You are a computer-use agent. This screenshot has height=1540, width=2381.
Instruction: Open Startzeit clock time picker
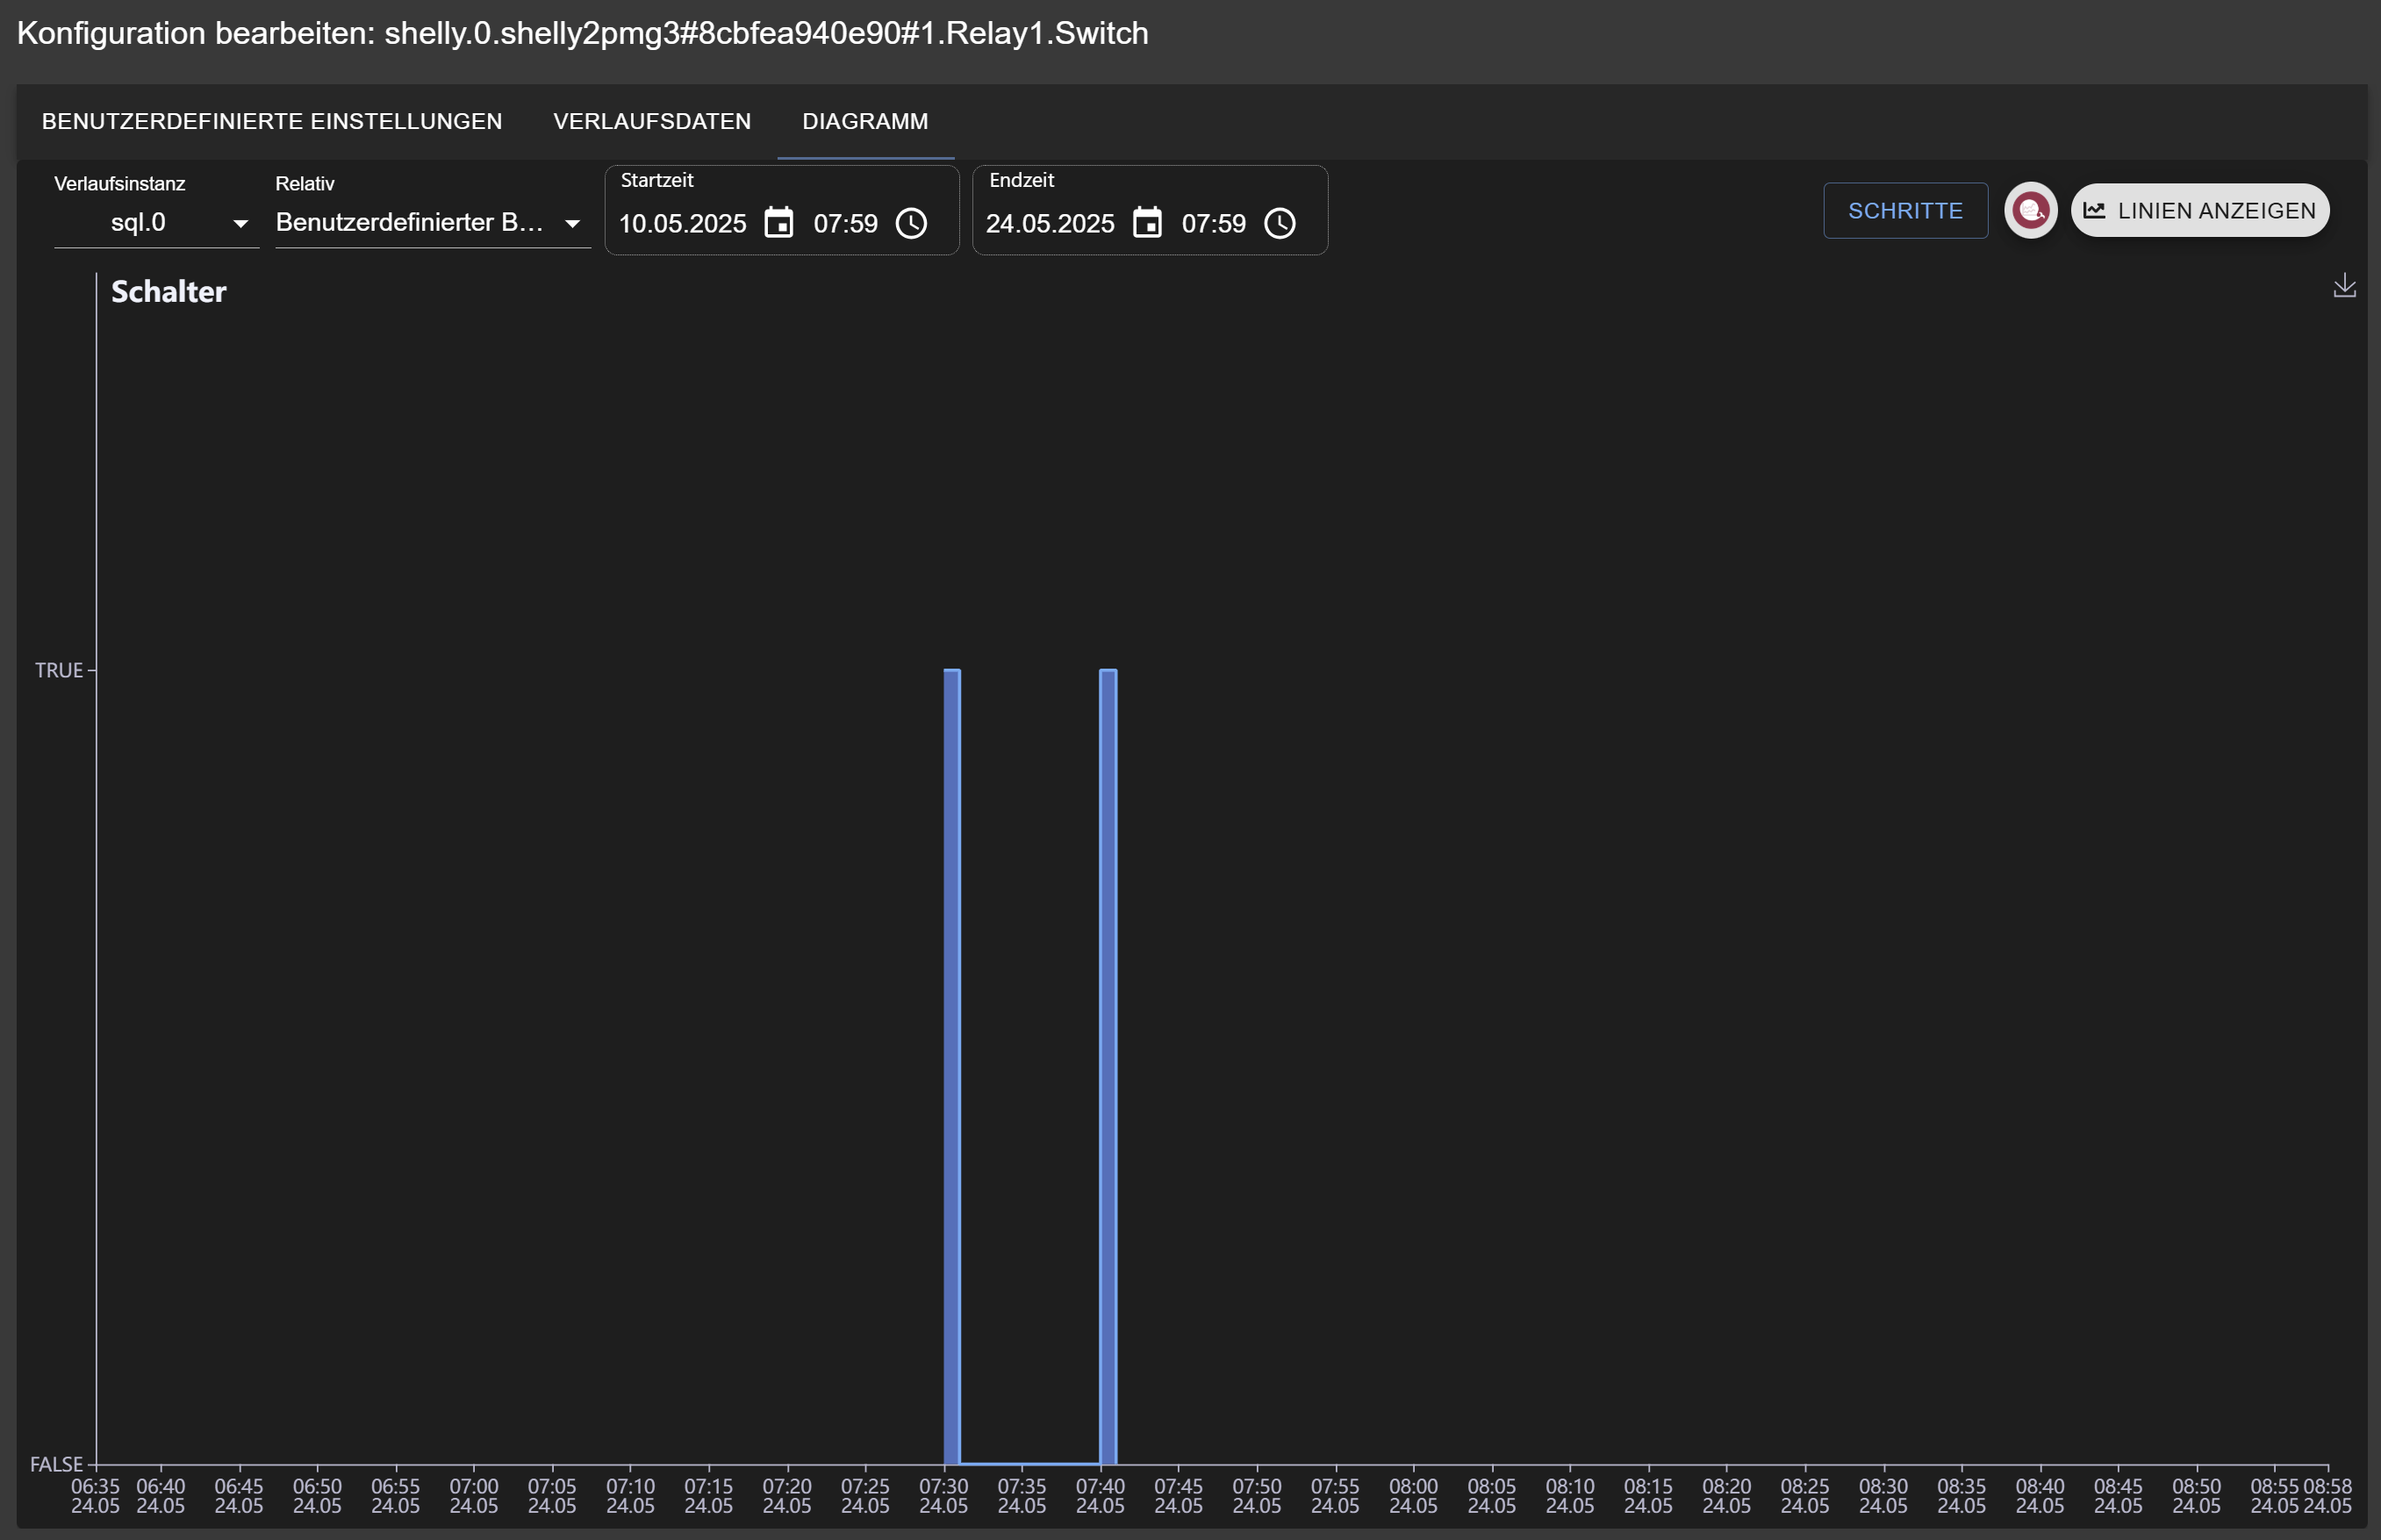[x=910, y=223]
